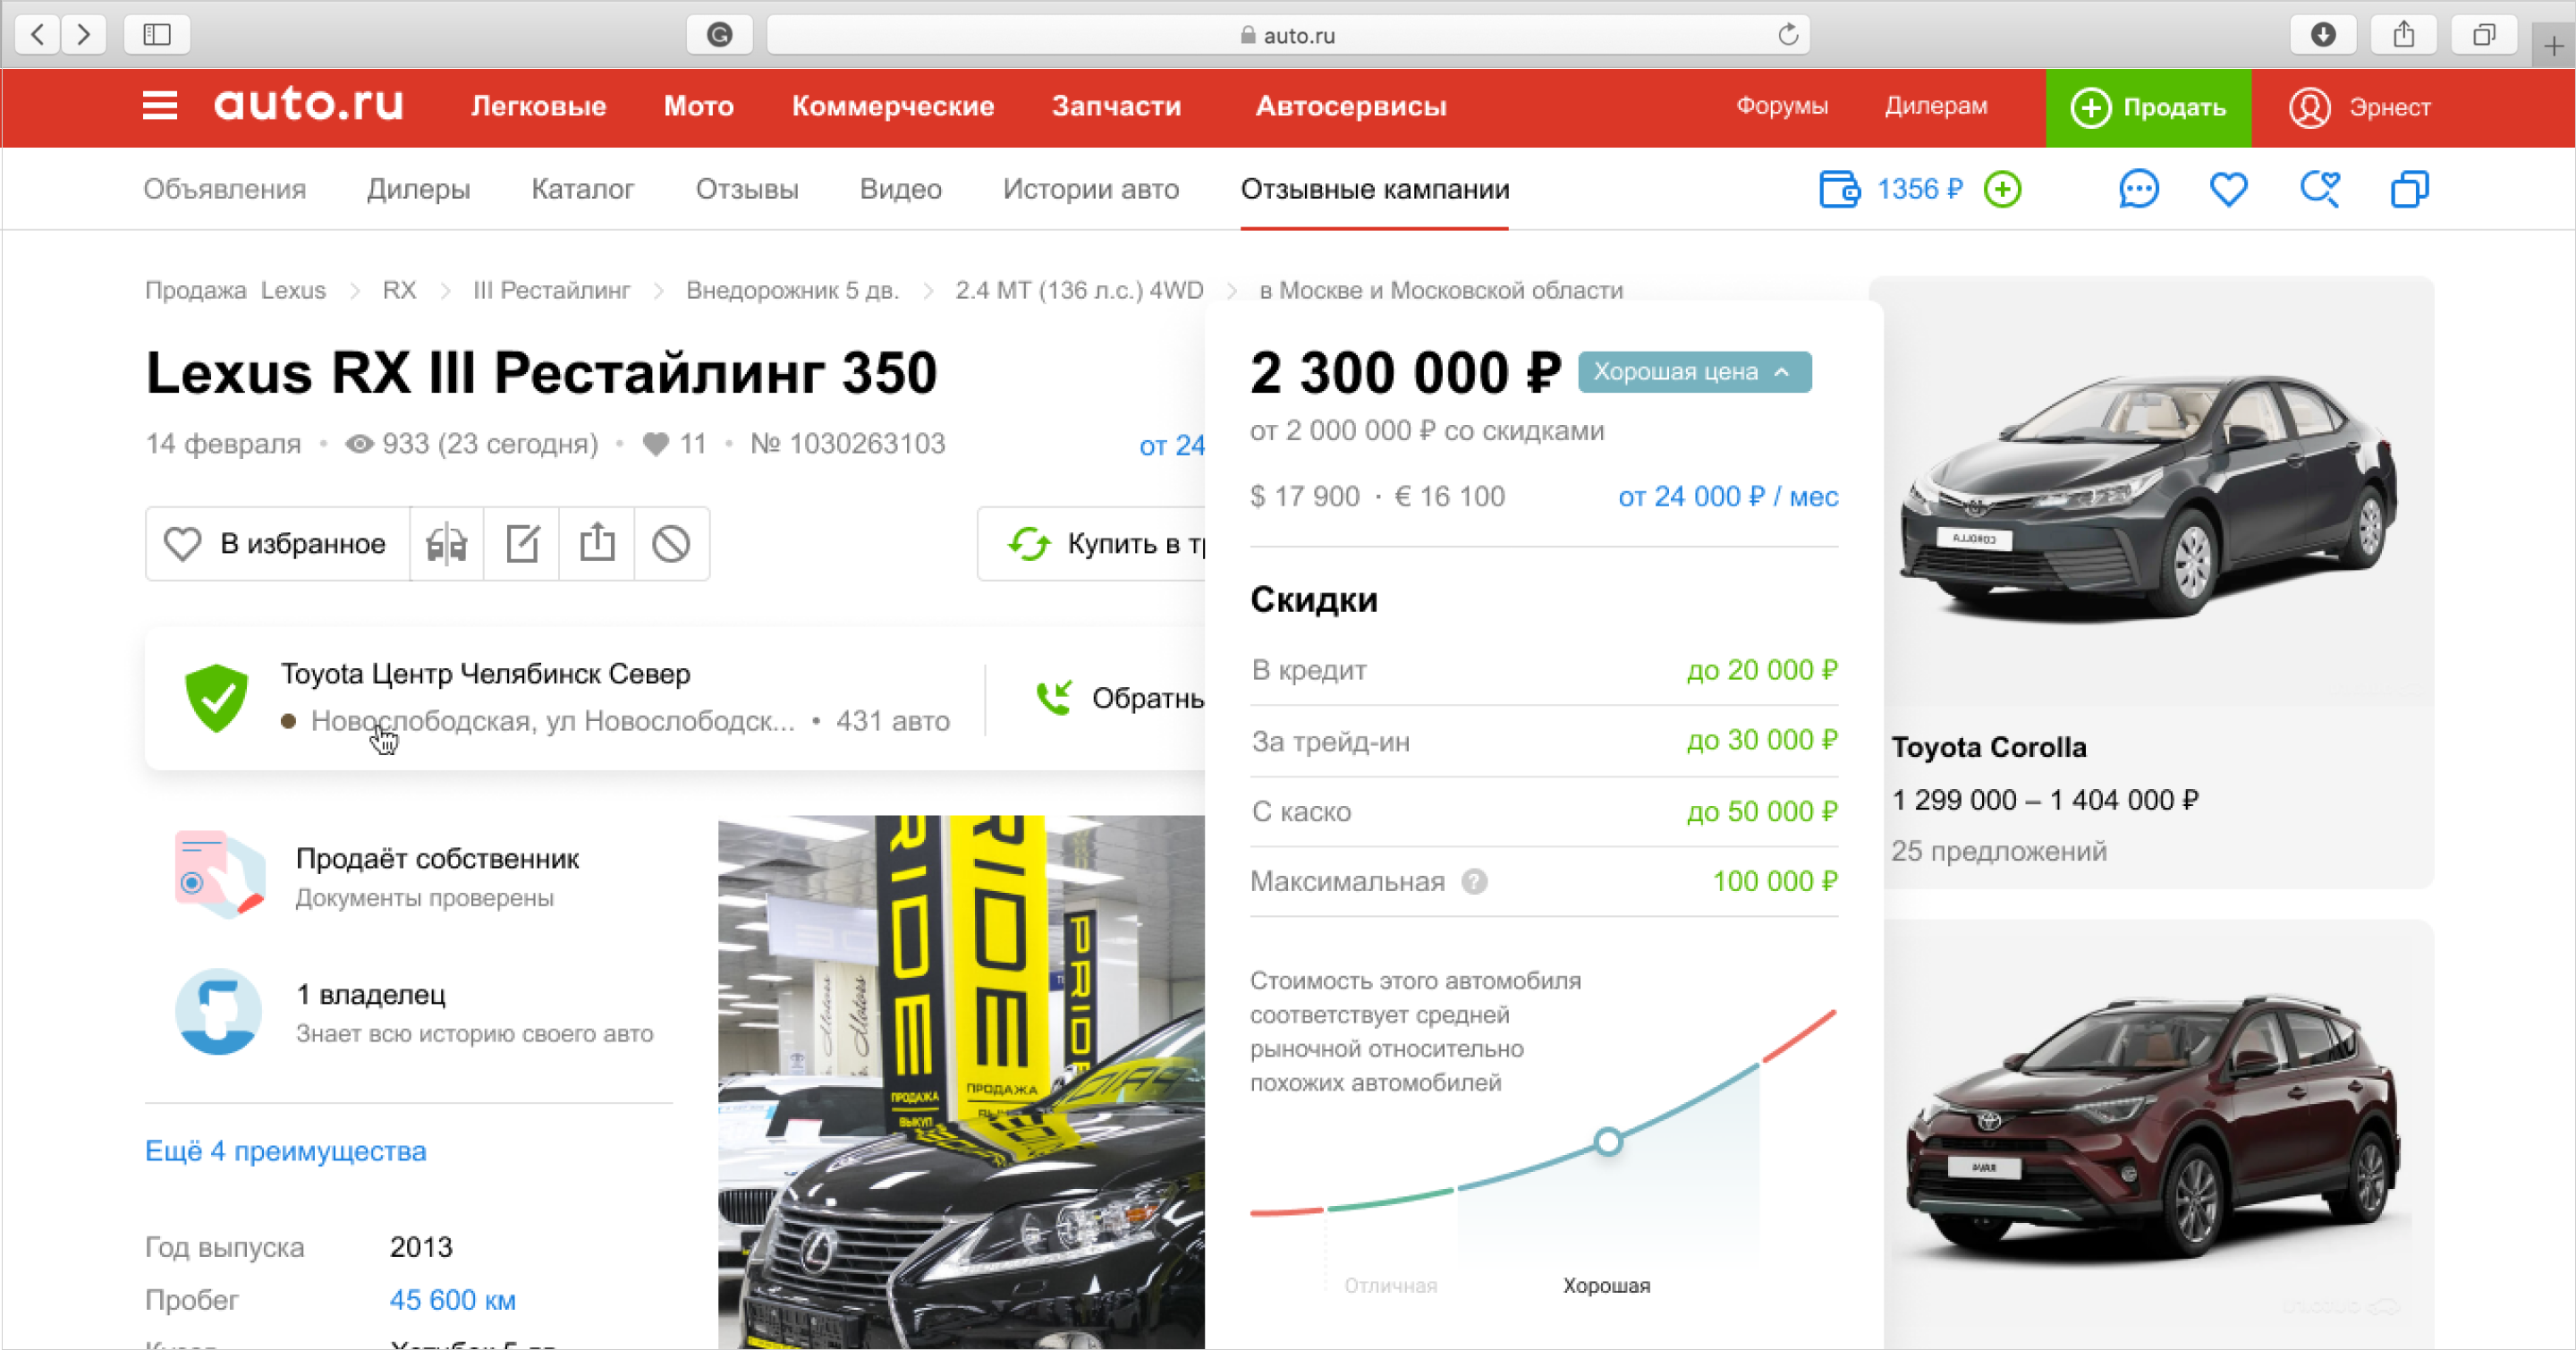Open Toyota Центр Челябинск Север dealer link
The height and width of the screenshot is (1350, 2576).
485,674
